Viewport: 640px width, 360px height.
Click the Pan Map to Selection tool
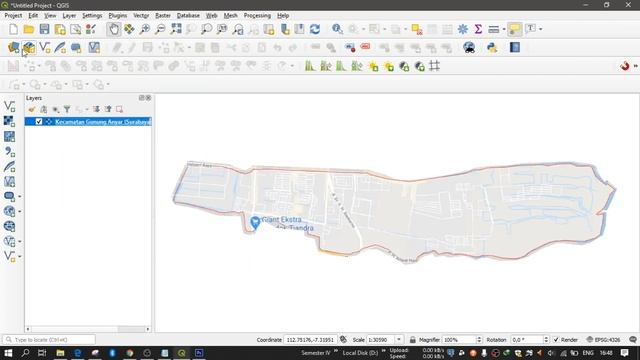pos(129,29)
